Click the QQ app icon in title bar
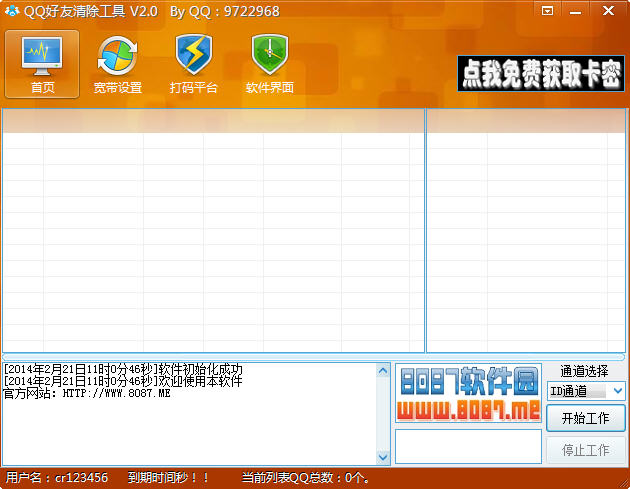This screenshot has height=489, width=630. click(12, 11)
